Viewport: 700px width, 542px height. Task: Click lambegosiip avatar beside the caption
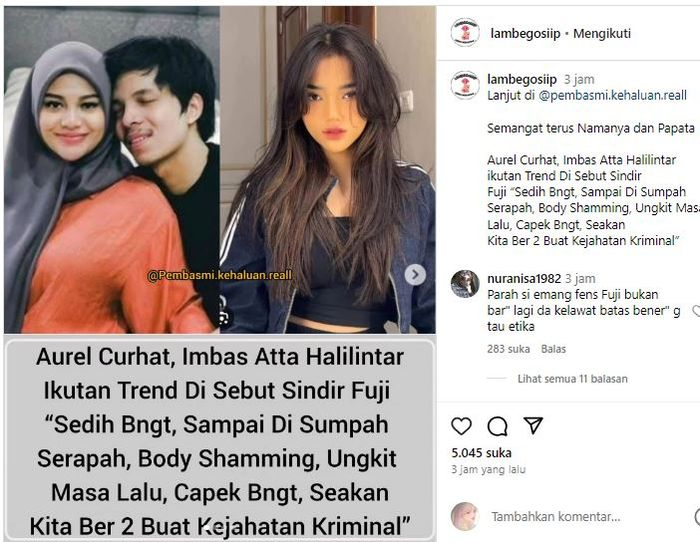point(465,84)
